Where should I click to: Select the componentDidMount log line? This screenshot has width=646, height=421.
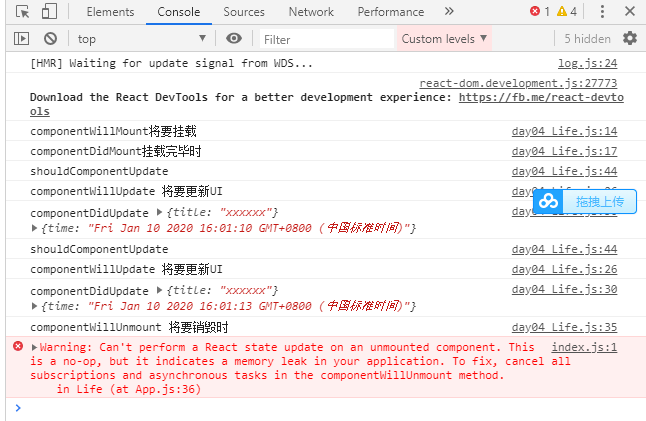pos(115,152)
